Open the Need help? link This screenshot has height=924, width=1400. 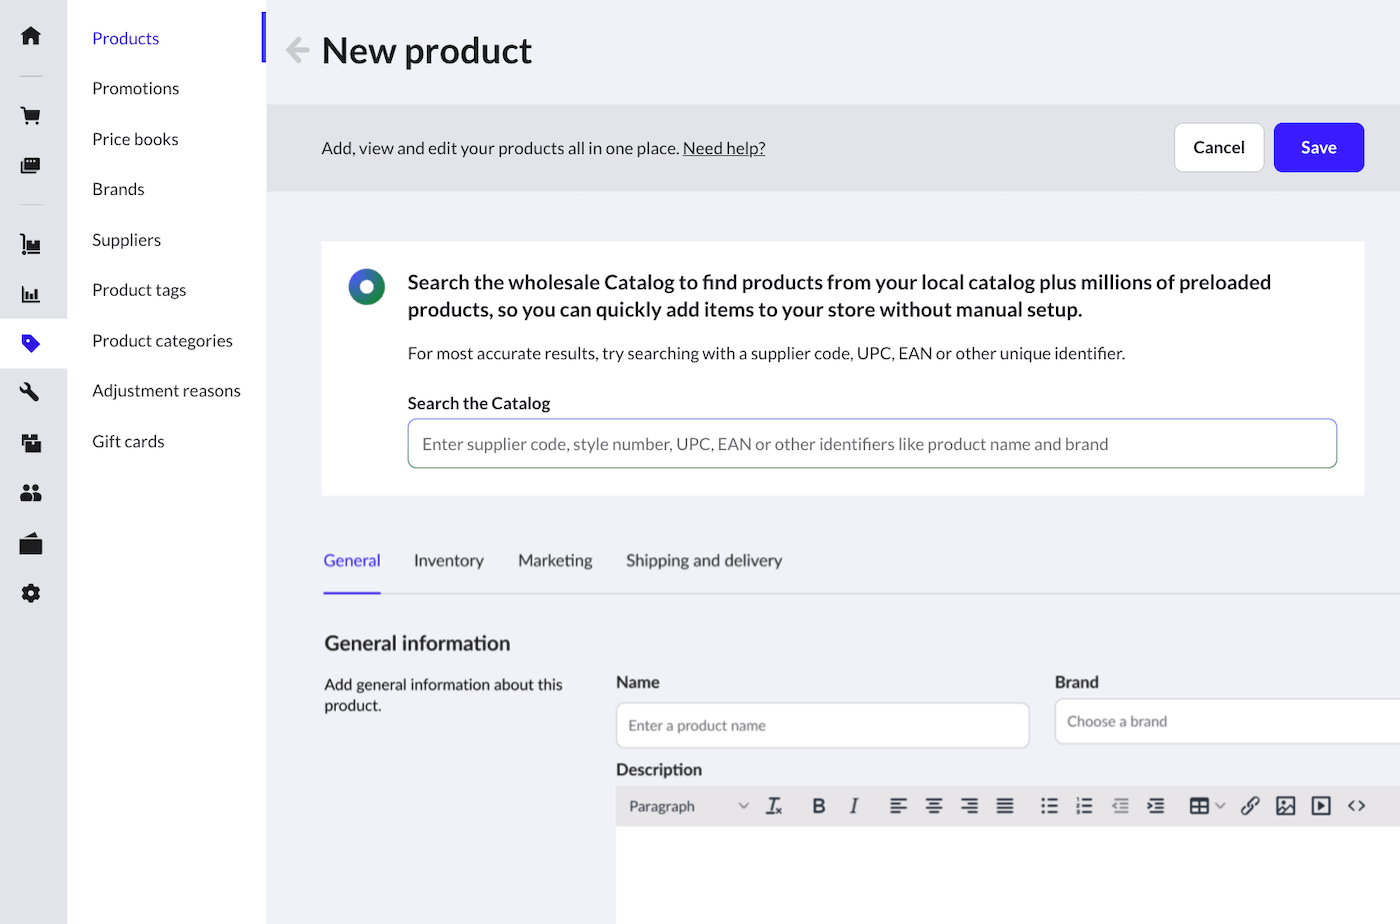724,148
